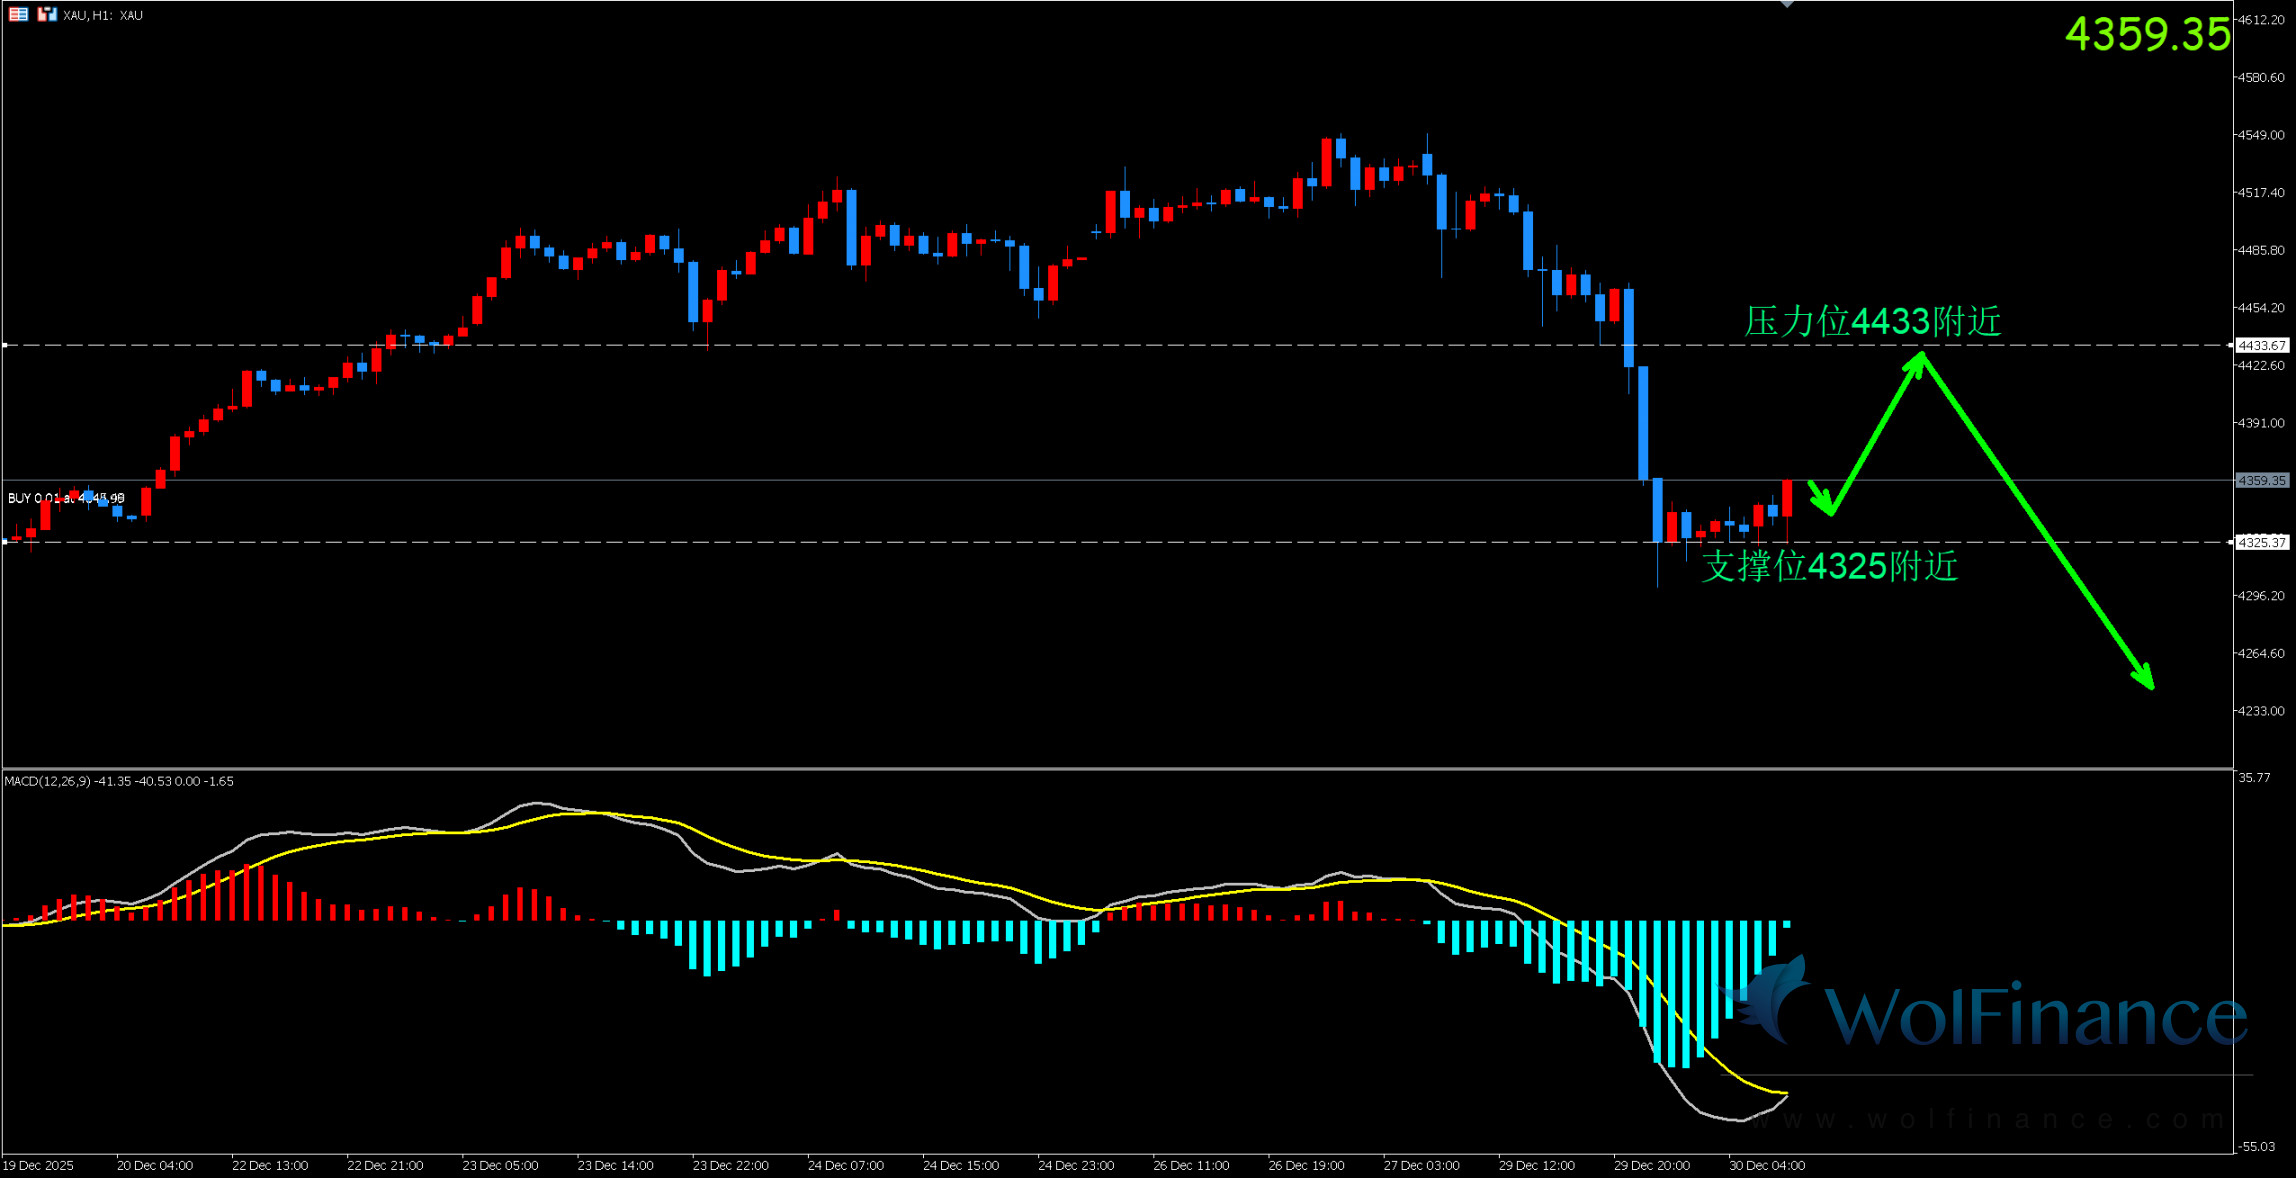The image size is (2296, 1178).
Task: Click the chart shift triangle marker at top
Action: pos(1787,4)
